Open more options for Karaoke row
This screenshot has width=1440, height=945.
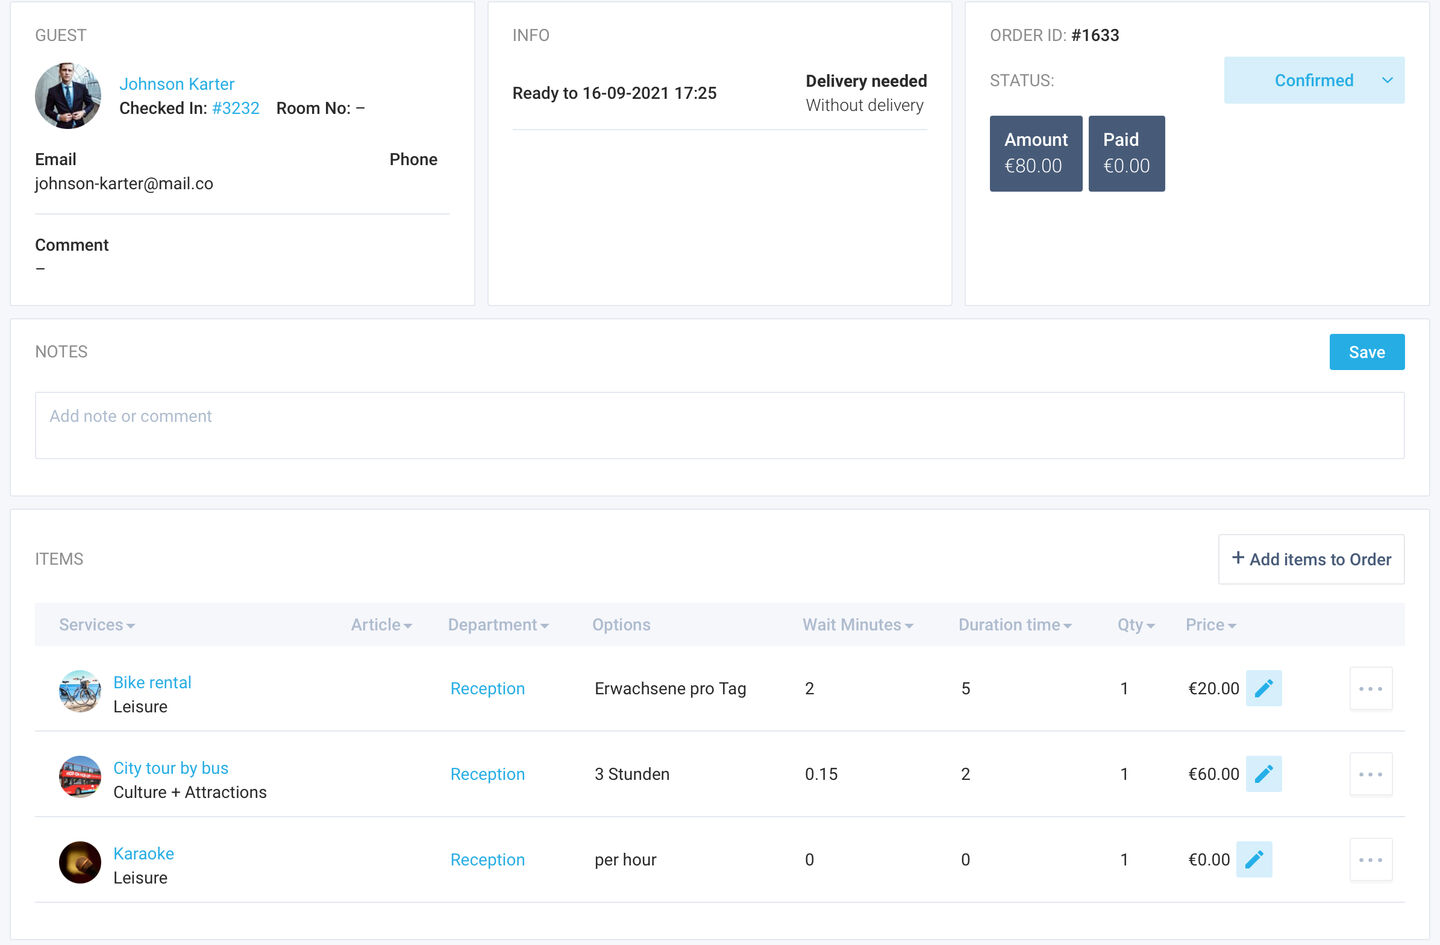pyautogui.click(x=1371, y=859)
